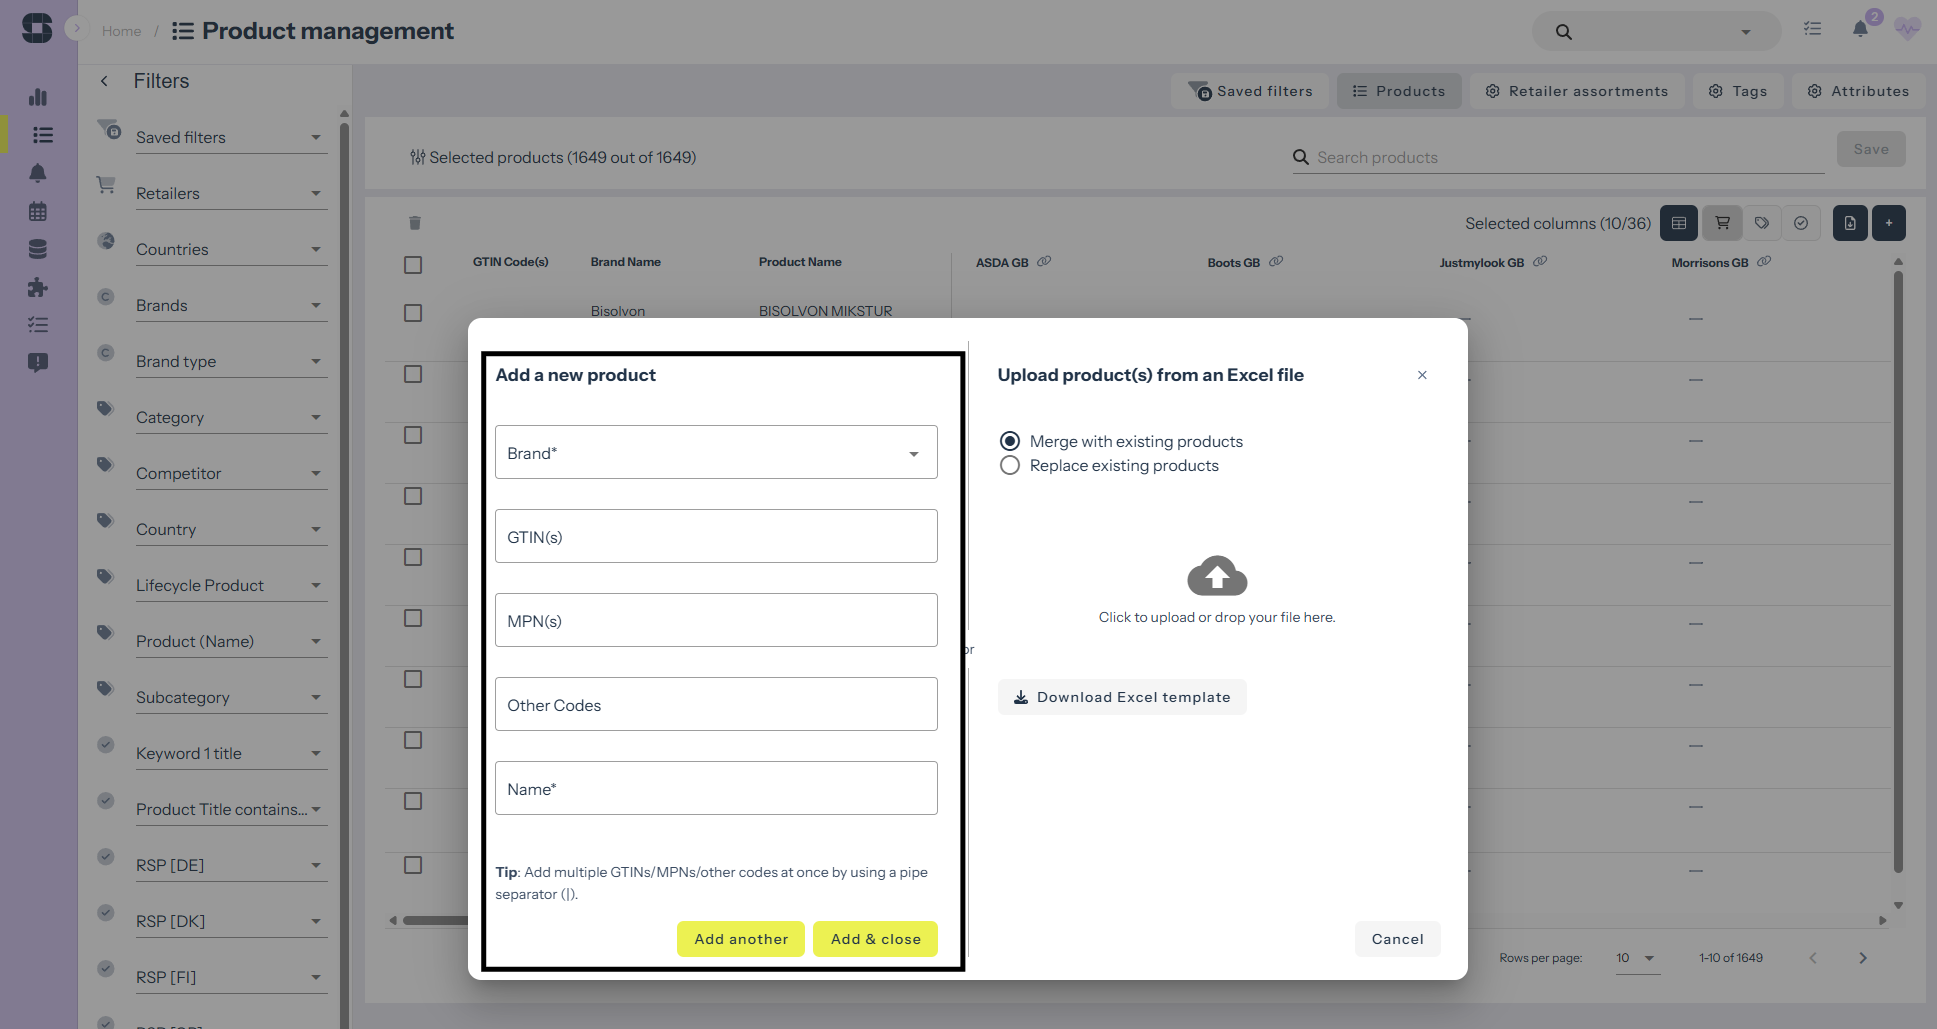Screen dimensions: 1937x1029
Task: Open the Brand dropdown in product form
Action: (x=716, y=453)
